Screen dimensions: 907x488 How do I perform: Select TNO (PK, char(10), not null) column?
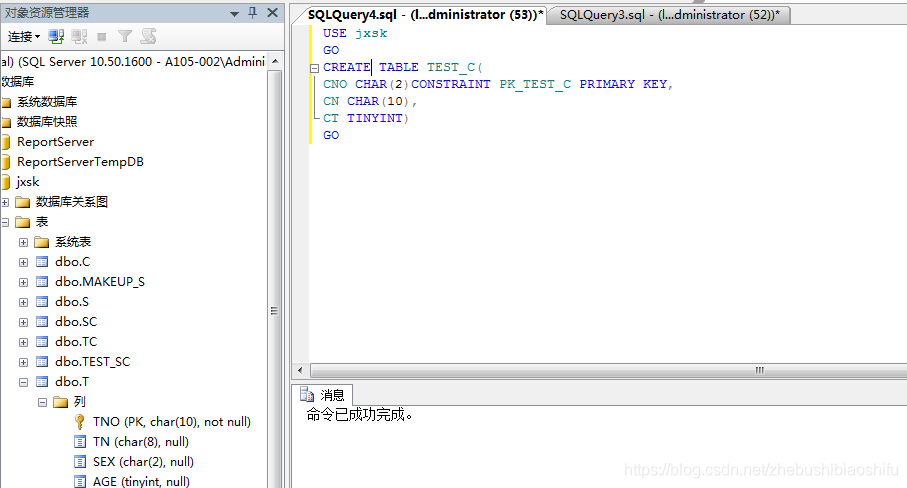[172, 422]
